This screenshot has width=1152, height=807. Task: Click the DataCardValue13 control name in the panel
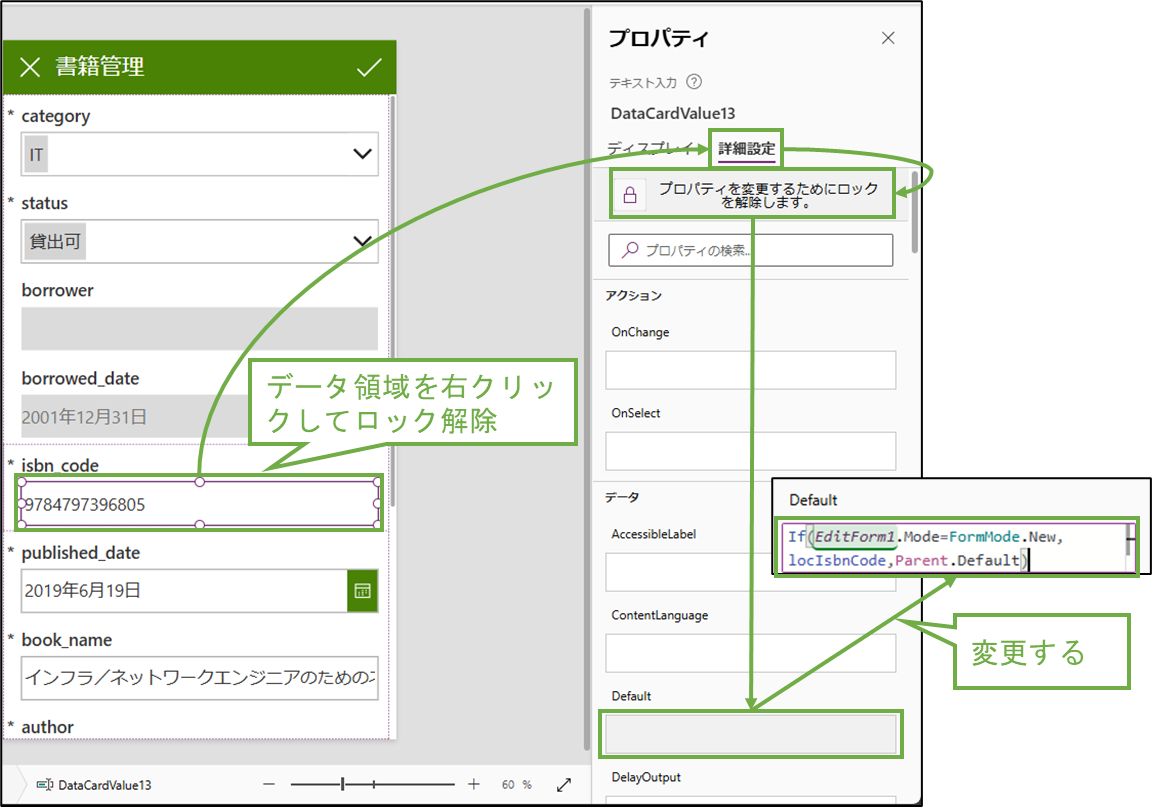[673, 113]
